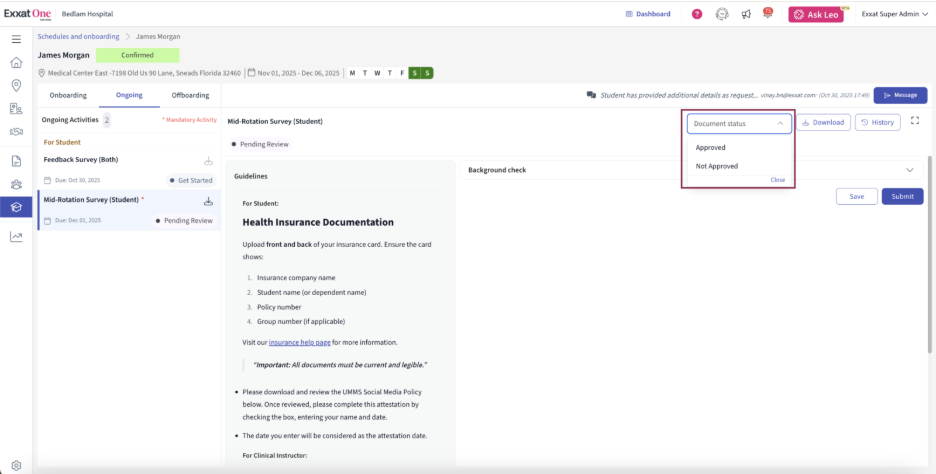Screen dimensions: 936x474
Task: Switch to the Offboarding tab
Action: point(190,95)
